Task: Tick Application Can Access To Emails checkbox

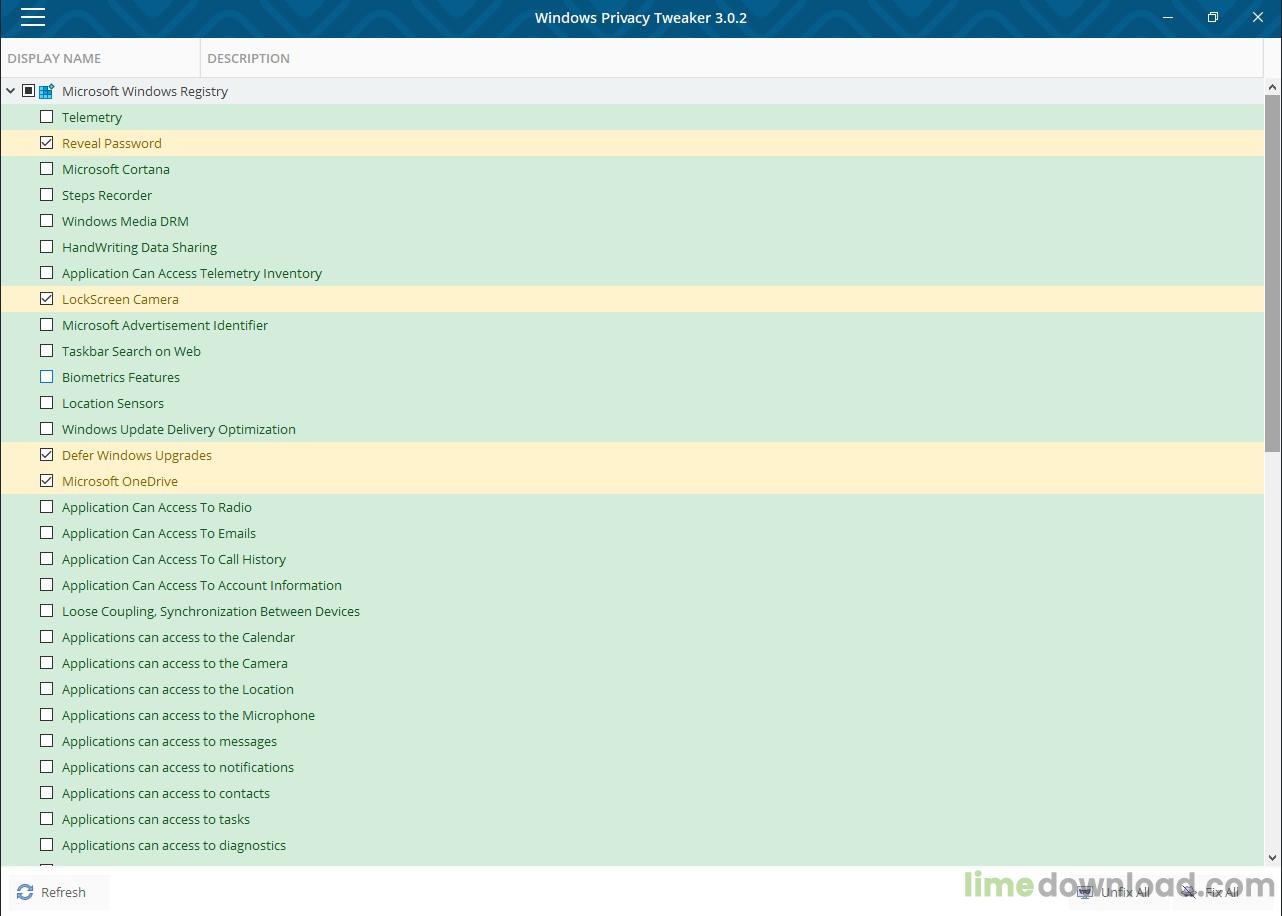Action: [46, 533]
